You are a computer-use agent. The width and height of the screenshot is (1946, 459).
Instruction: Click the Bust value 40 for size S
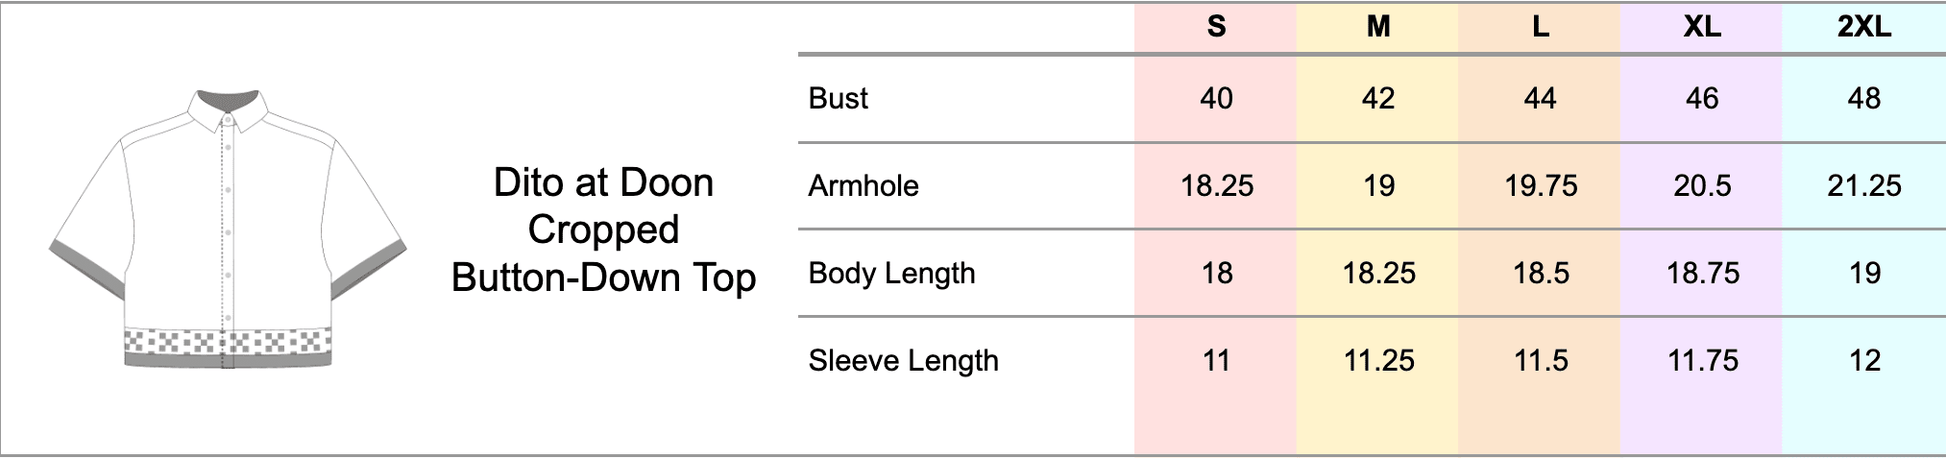[1216, 98]
